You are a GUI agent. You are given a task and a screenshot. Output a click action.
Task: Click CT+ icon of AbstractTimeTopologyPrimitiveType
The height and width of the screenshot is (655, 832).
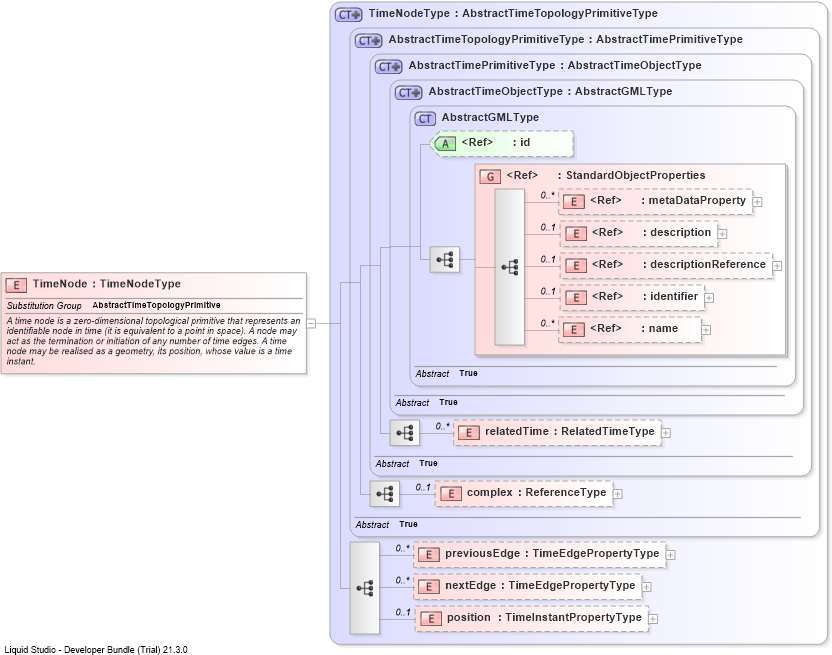[369, 41]
